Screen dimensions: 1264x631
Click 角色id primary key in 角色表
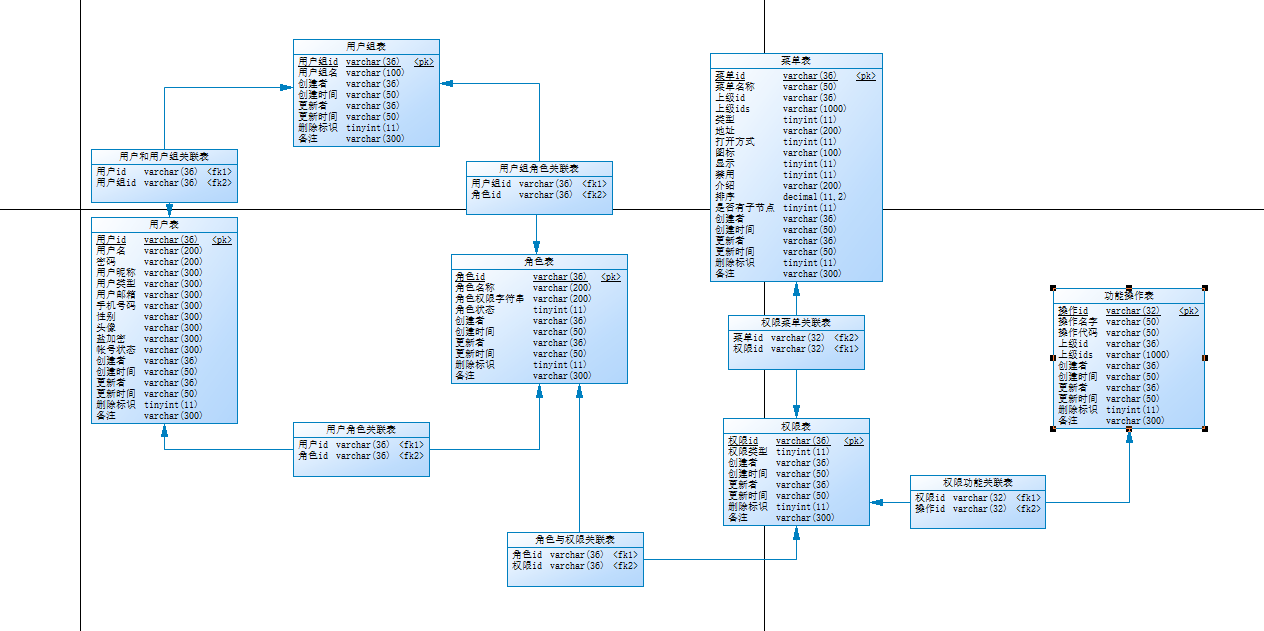click(x=539, y=277)
